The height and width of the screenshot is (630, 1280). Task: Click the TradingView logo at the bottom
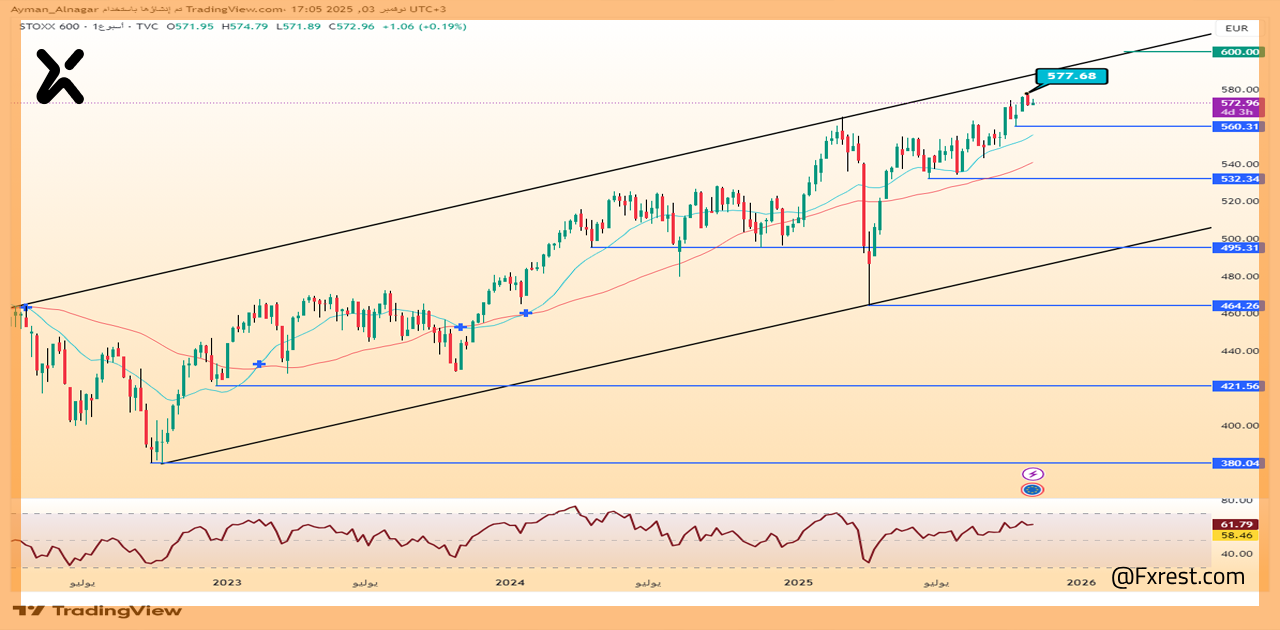pos(98,611)
